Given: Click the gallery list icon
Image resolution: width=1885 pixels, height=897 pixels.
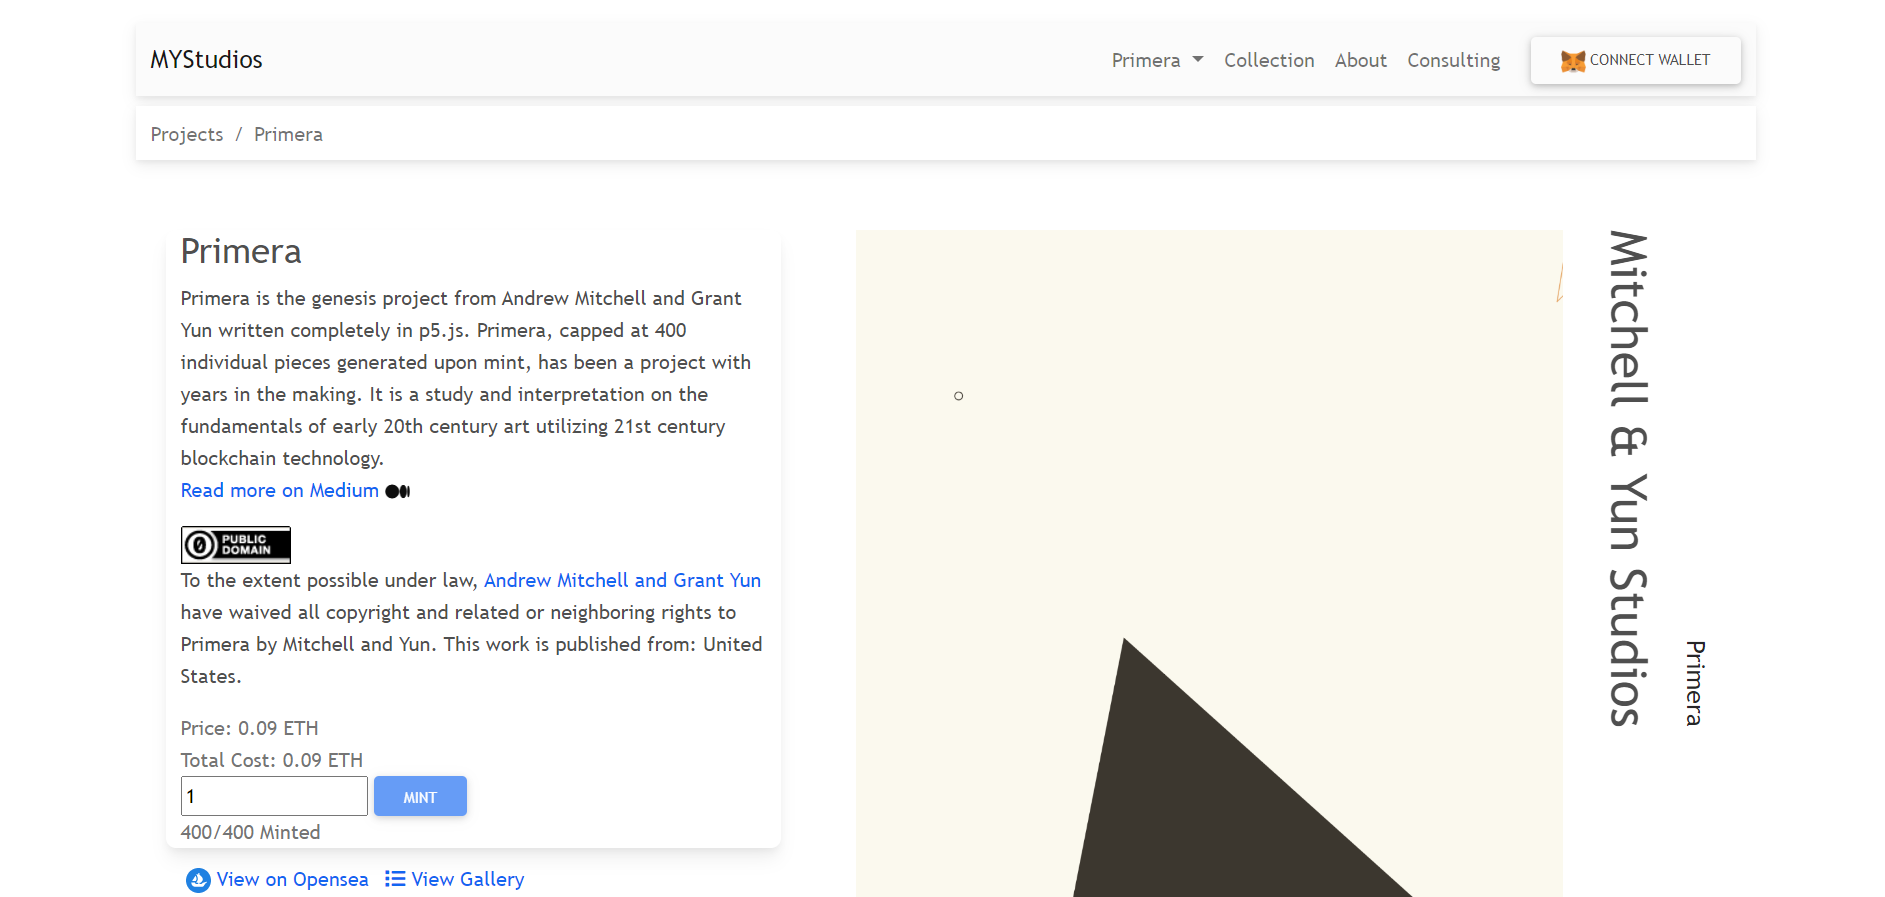Looking at the screenshot, I should click(x=395, y=879).
